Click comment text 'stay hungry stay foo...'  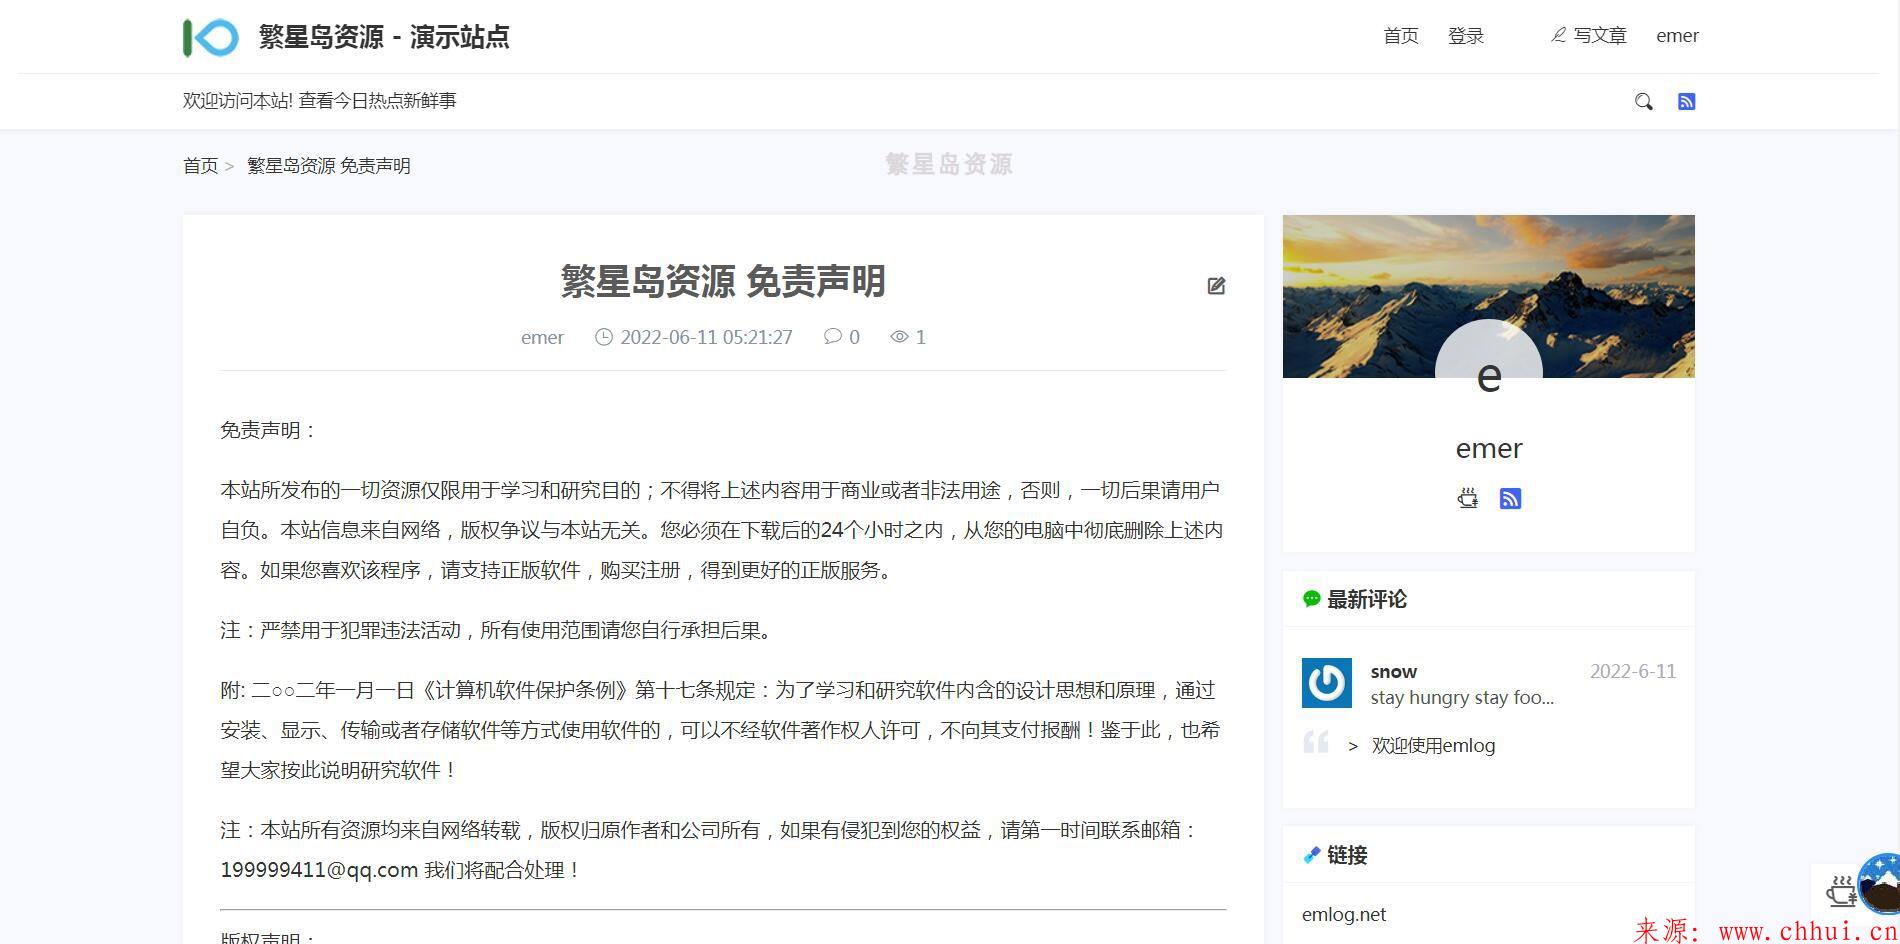(1462, 697)
